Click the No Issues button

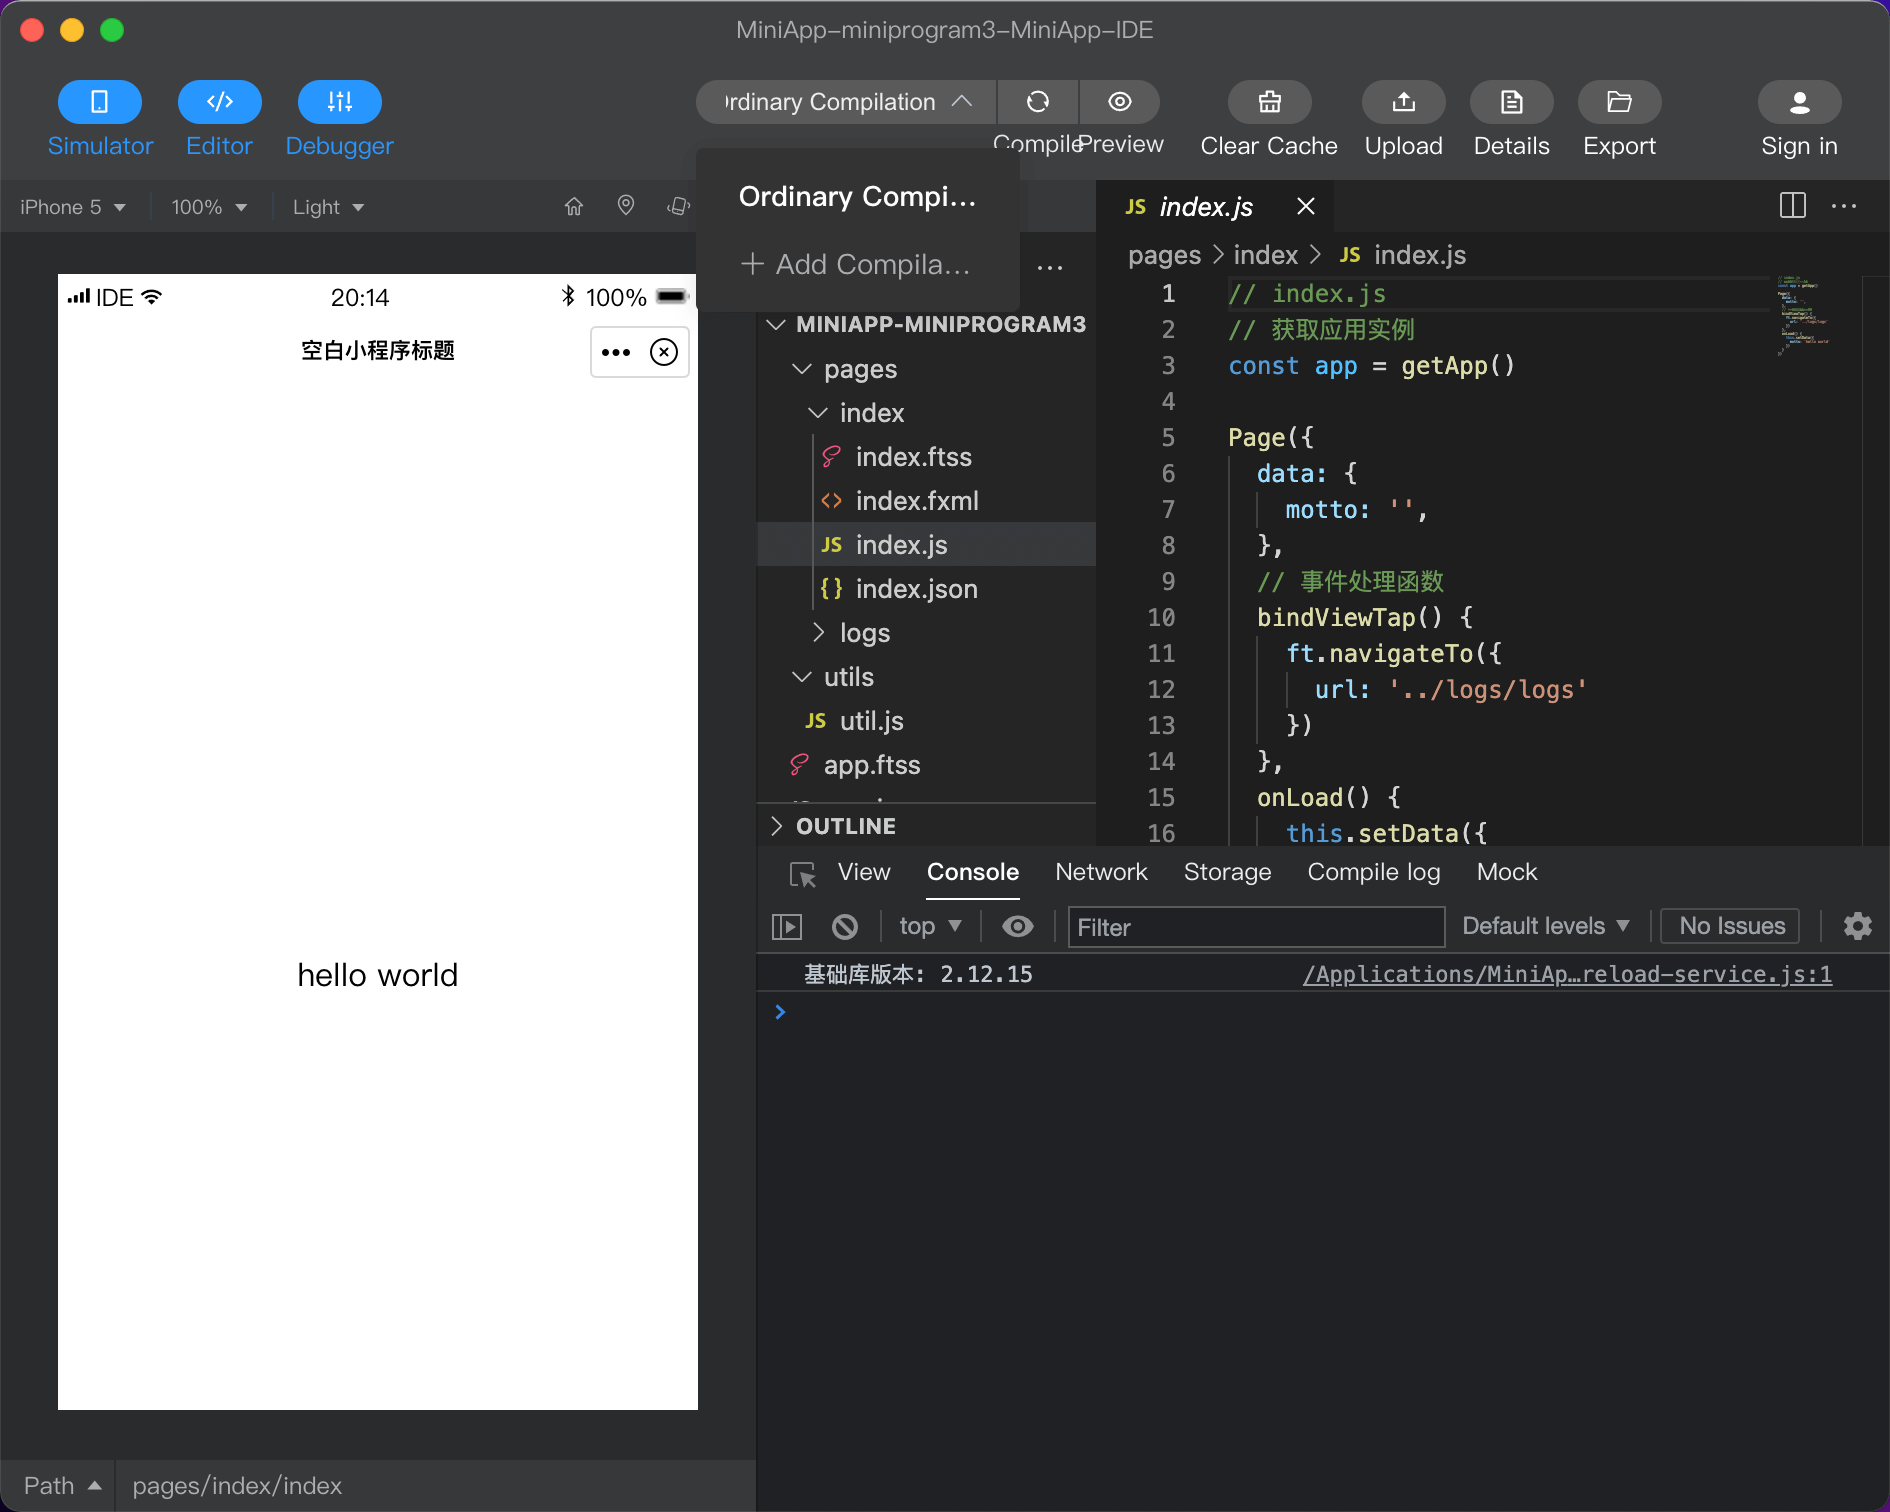click(x=1731, y=926)
